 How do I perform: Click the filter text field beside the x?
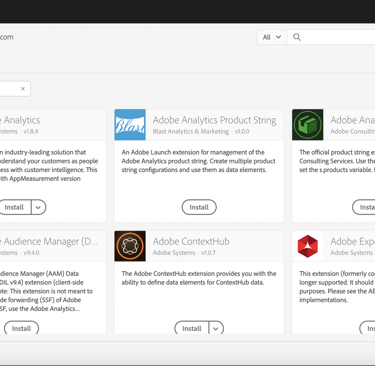pyautogui.click(x=9, y=89)
